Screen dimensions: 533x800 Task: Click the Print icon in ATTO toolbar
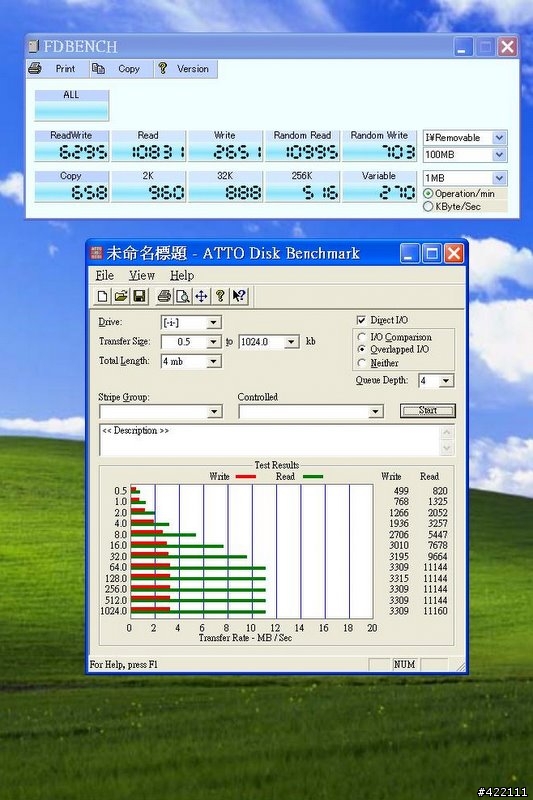click(164, 296)
